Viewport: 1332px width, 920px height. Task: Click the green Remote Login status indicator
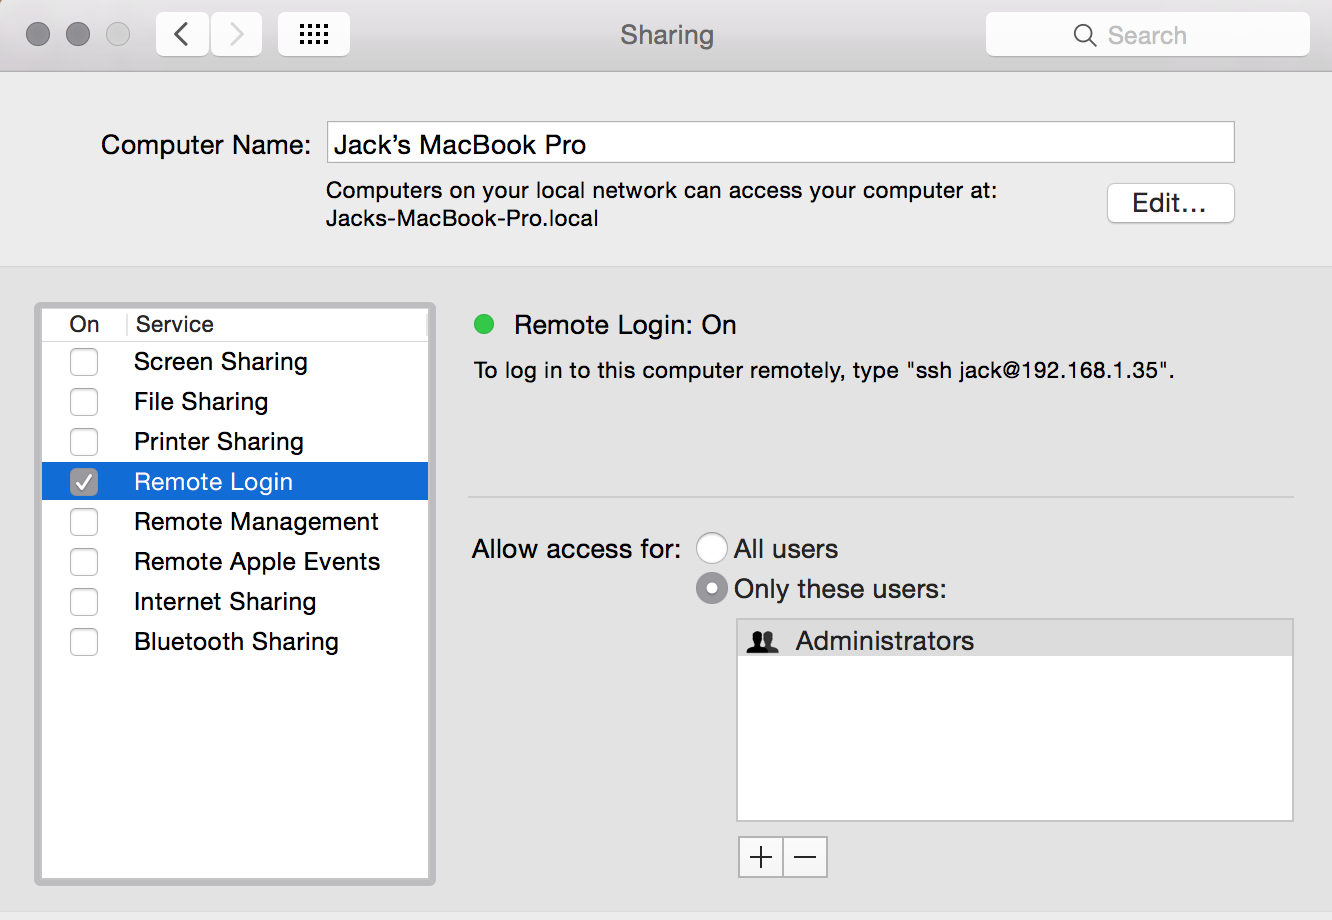tap(484, 324)
